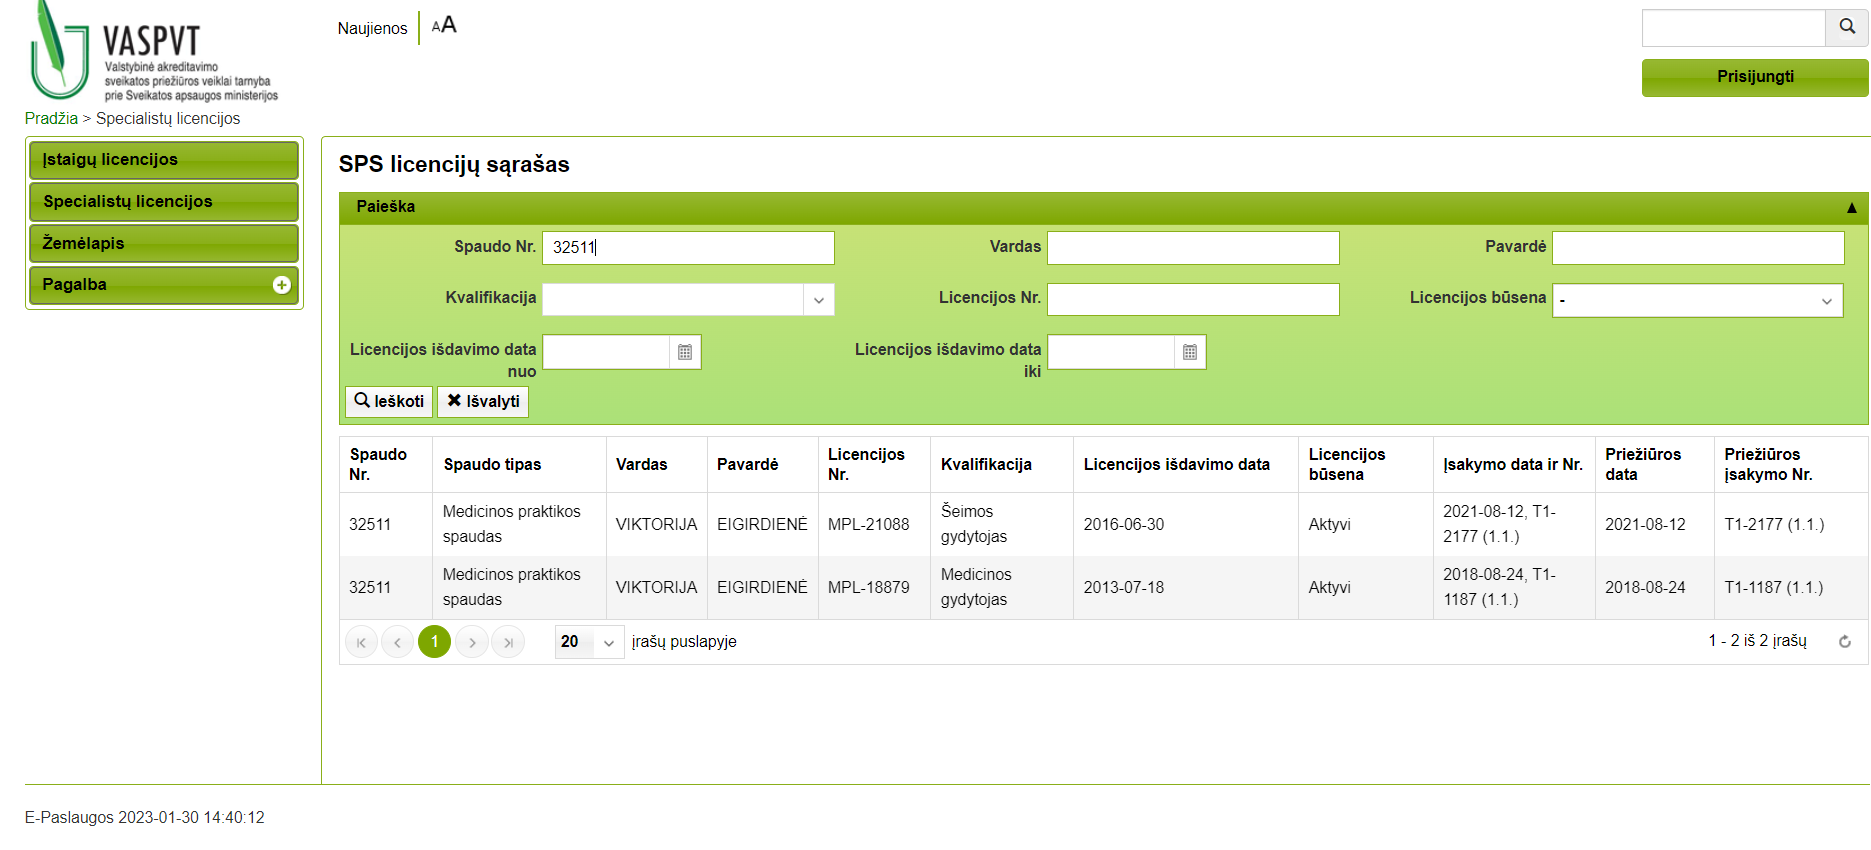Open calendar for license issue date until

pyautogui.click(x=1190, y=352)
